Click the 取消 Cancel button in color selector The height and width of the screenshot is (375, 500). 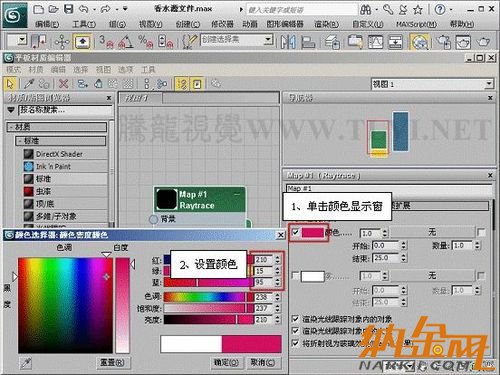263,363
